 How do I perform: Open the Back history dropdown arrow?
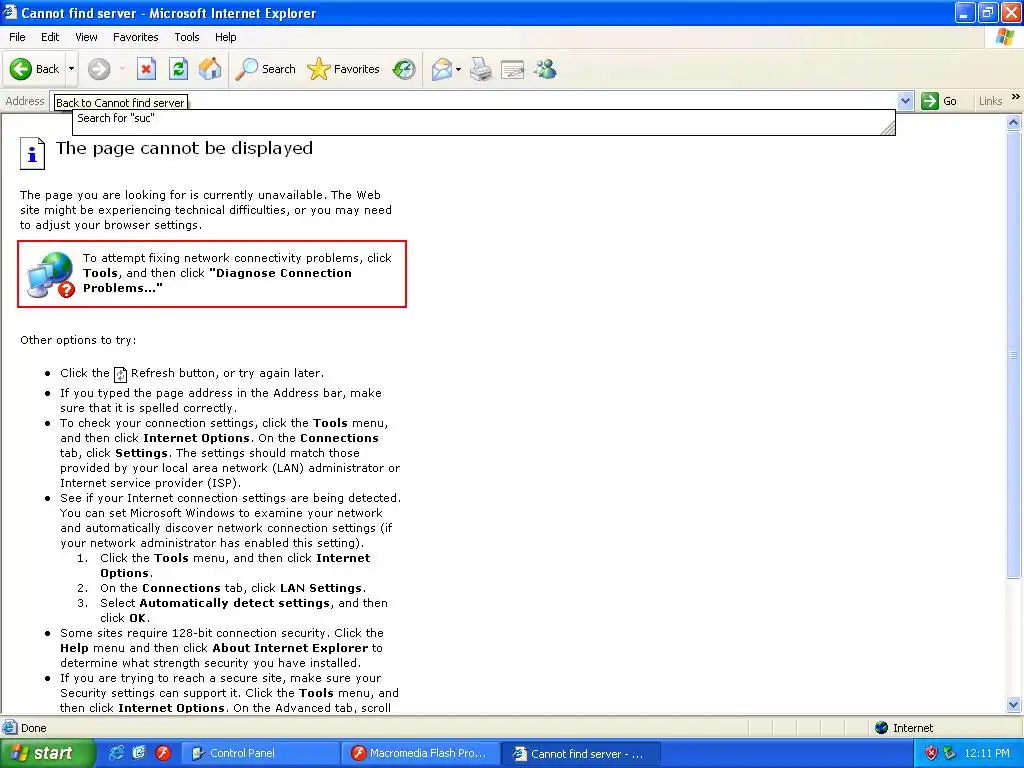(x=71, y=69)
